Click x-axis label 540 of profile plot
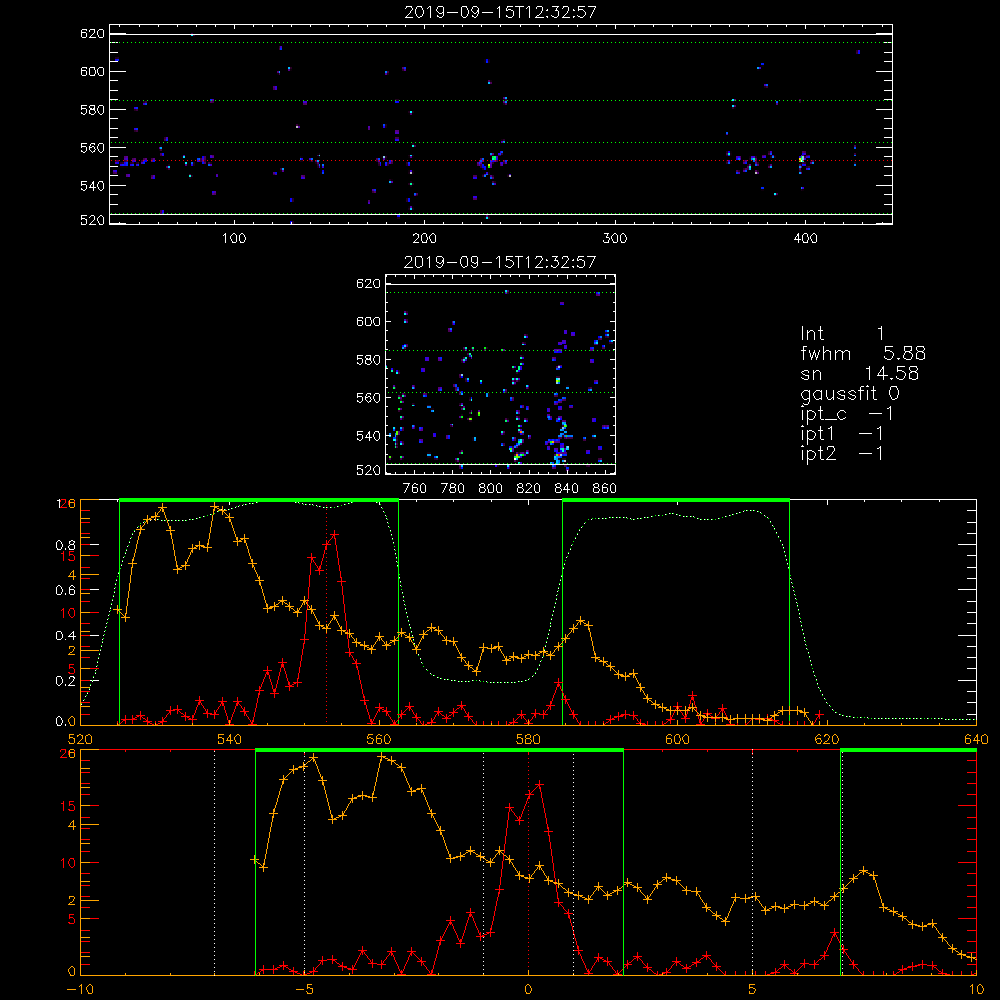Image resolution: width=1000 pixels, height=1000 pixels. click(230, 739)
